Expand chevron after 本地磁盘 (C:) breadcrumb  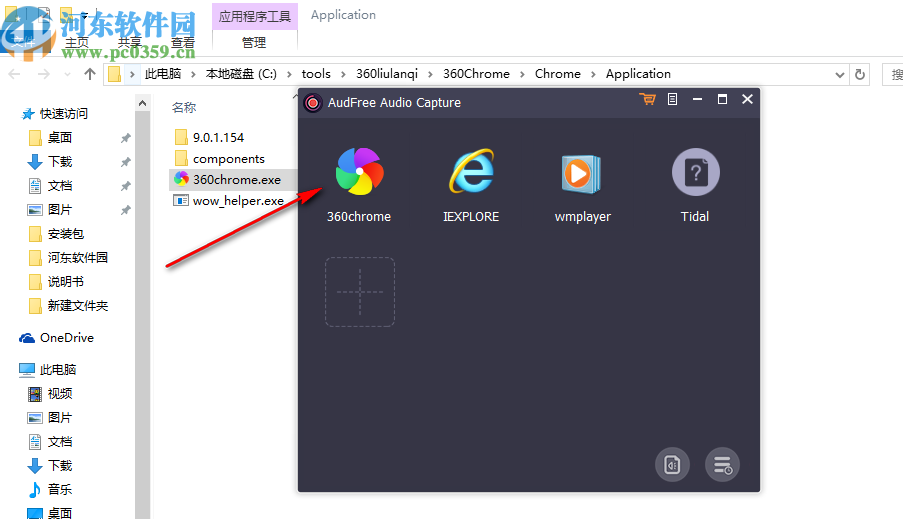click(289, 74)
